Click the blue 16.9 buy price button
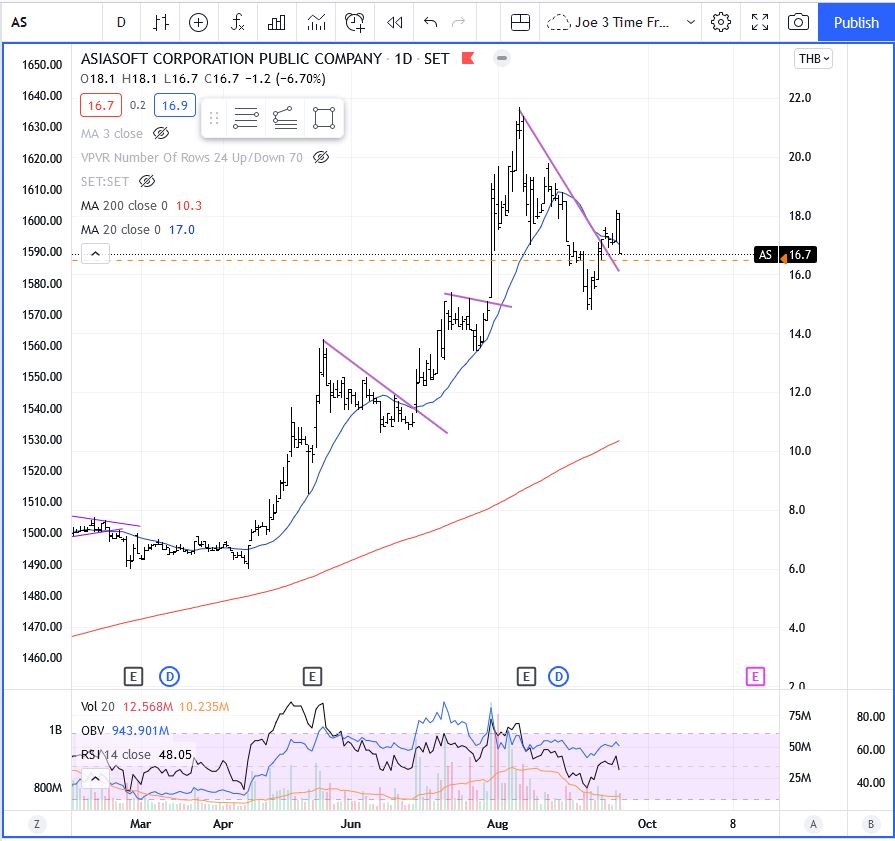The width and height of the screenshot is (895, 841). [175, 106]
